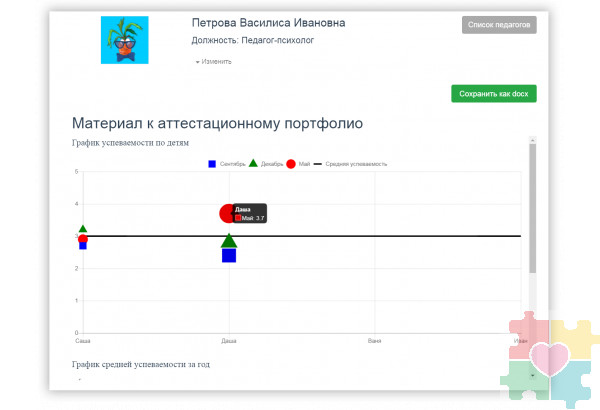Viewport: 600px width, 410px height.
Task: Click Даша's blue September square marker
Action: click(229, 256)
